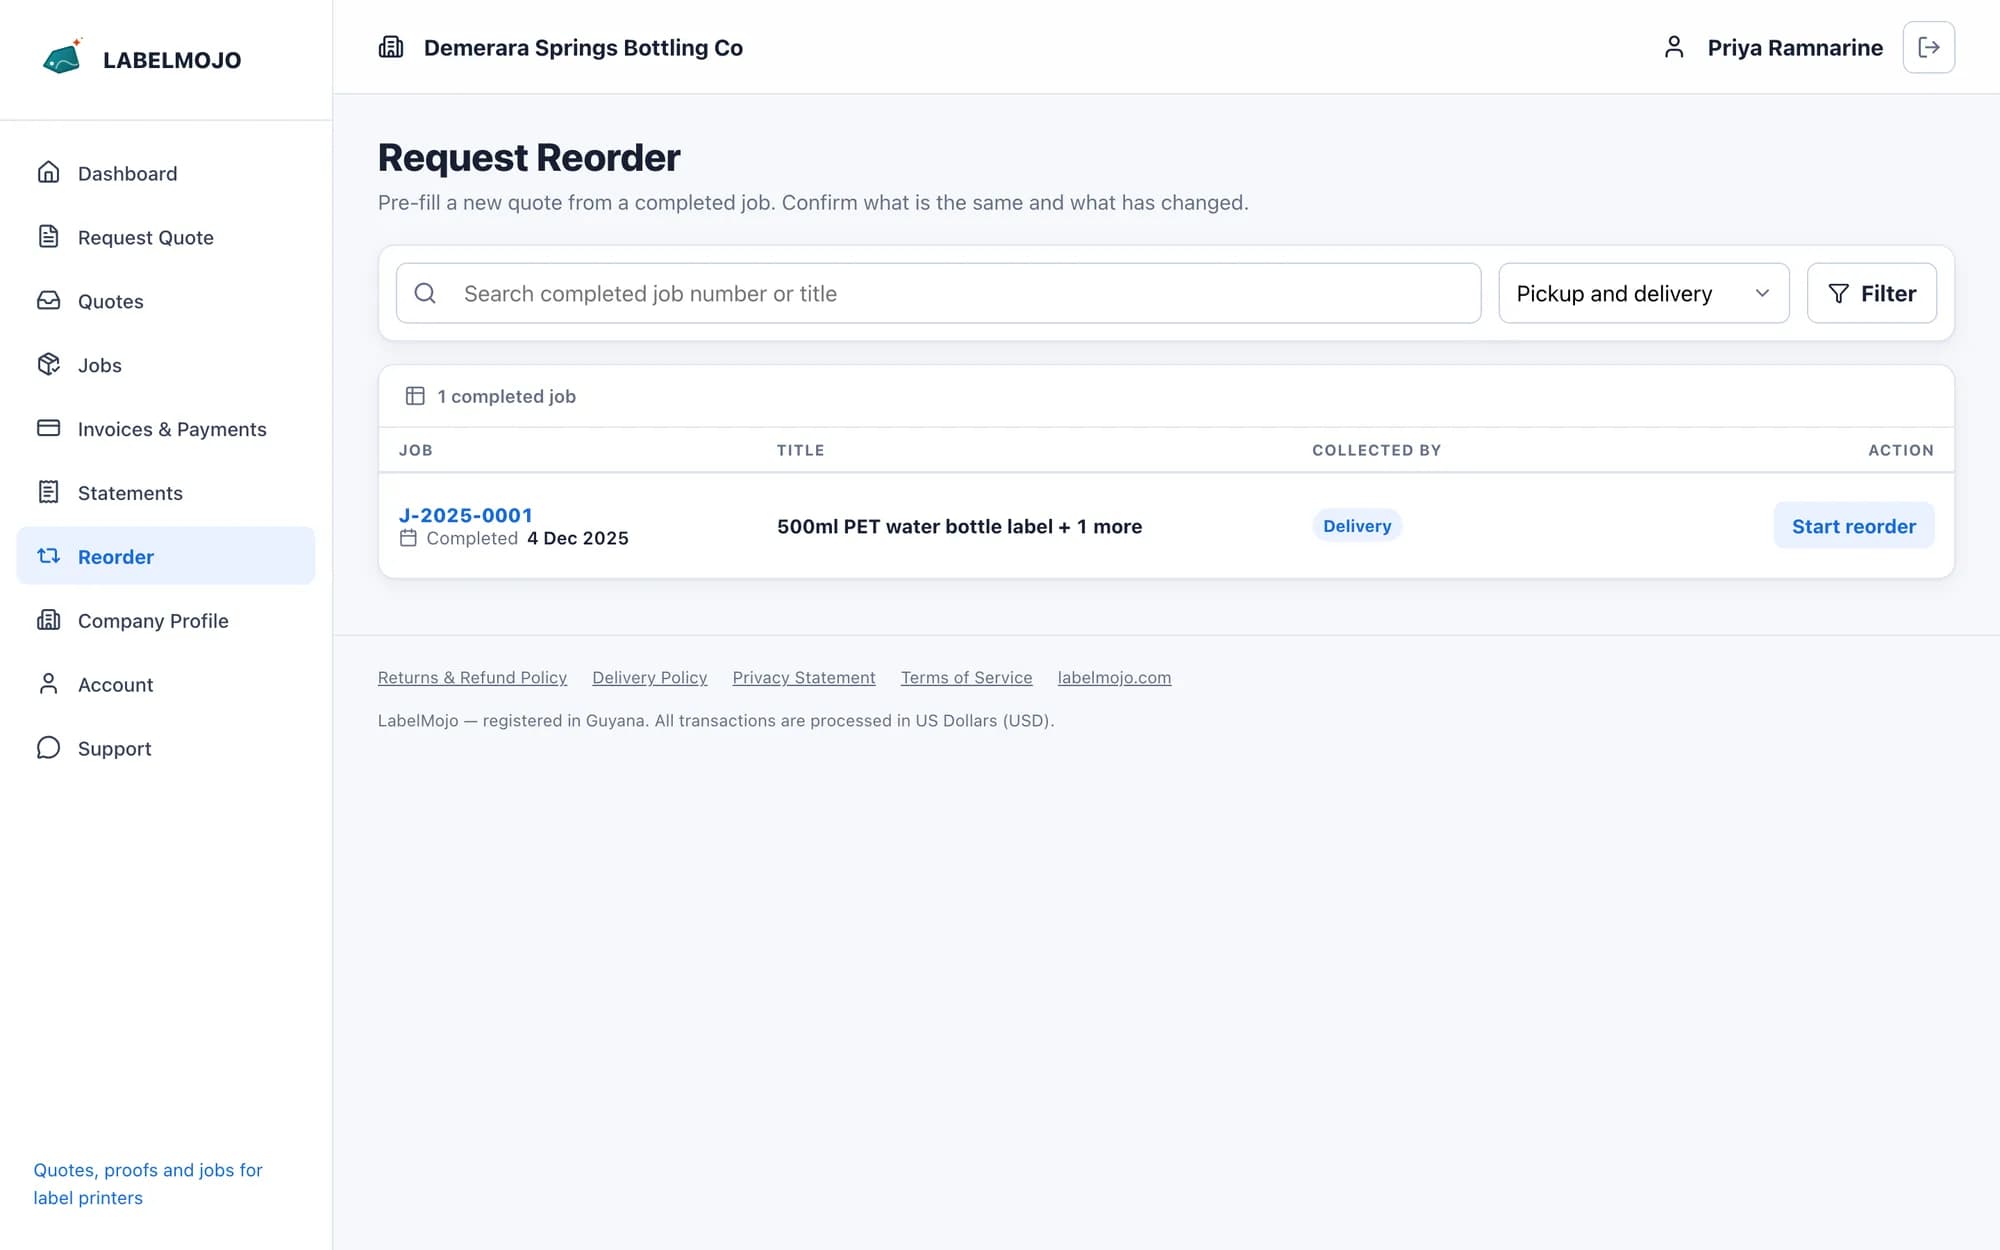This screenshot has width=2000, height=1250.
Task: Click the Demerara Springs Bottling Co name
Action: click(583, 47)
